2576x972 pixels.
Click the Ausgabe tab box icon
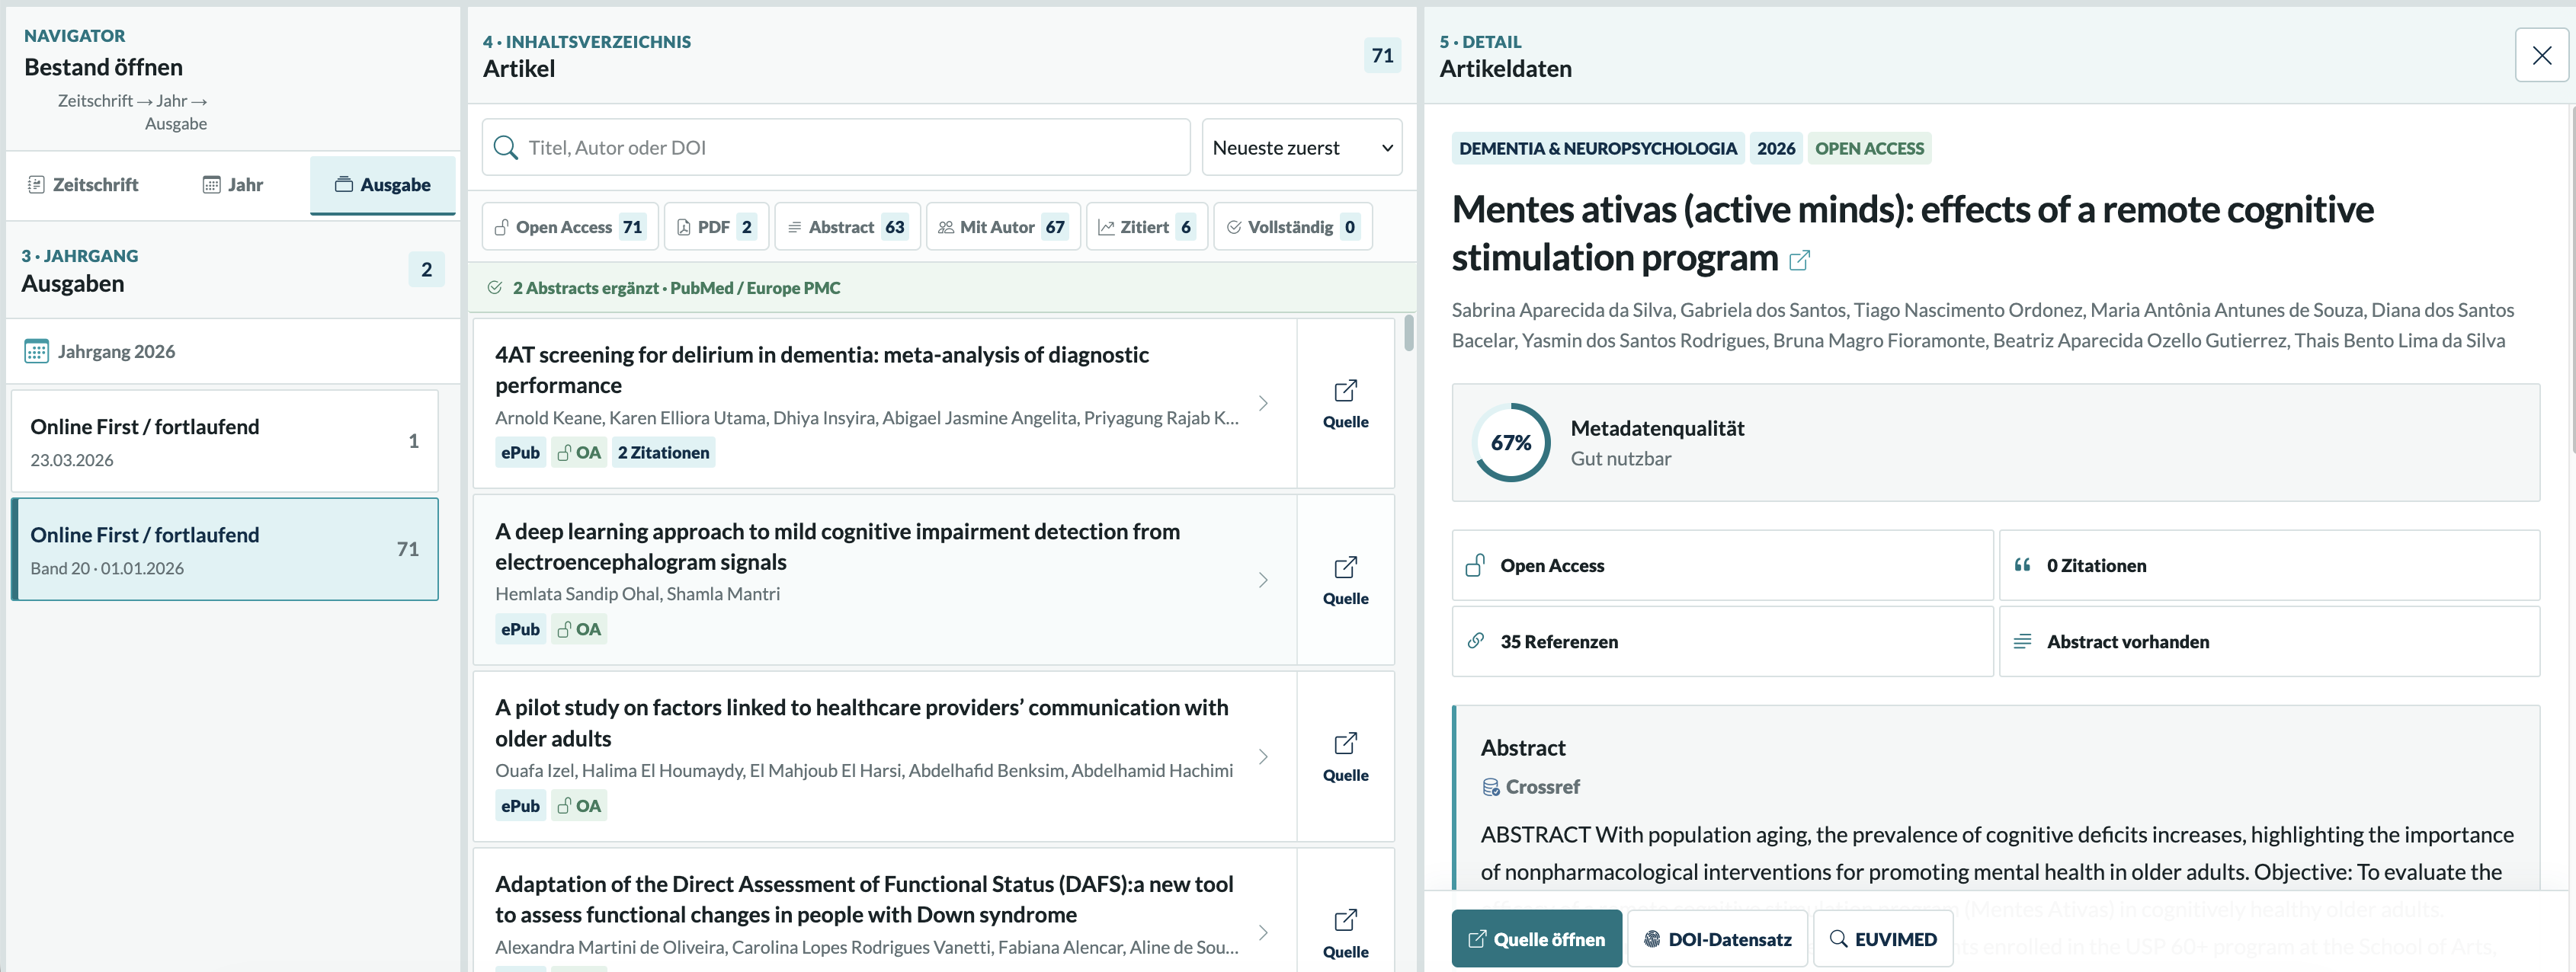pyautogui.click(x=343, y=184)
